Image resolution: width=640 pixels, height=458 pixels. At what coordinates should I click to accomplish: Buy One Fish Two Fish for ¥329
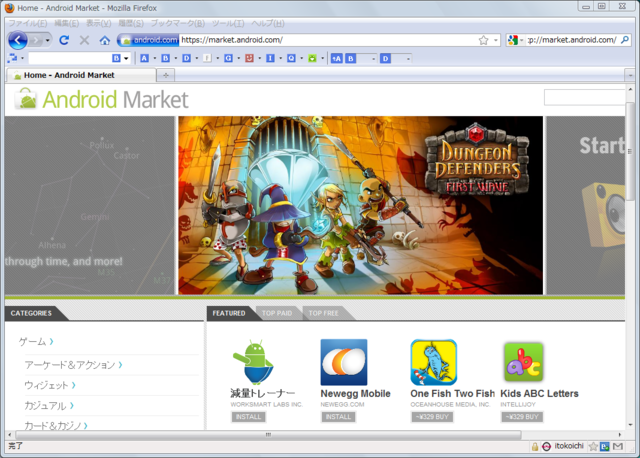tap(432, 417)
